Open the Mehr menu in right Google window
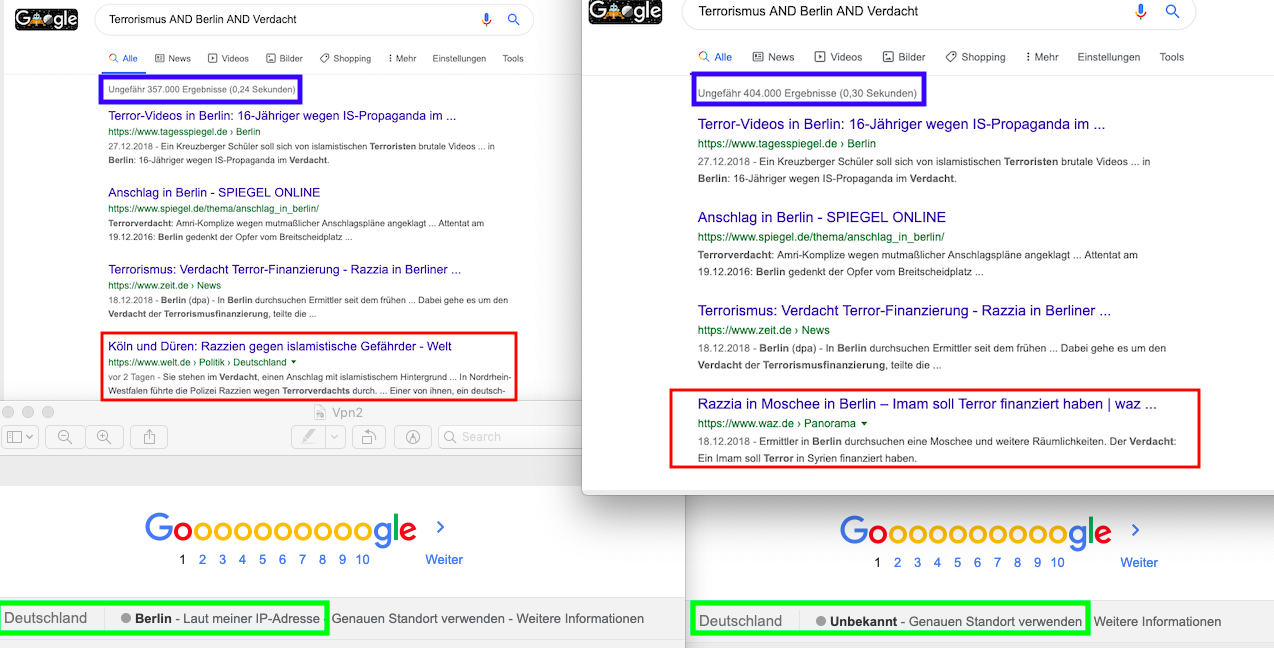 (x=1042, y=57)
